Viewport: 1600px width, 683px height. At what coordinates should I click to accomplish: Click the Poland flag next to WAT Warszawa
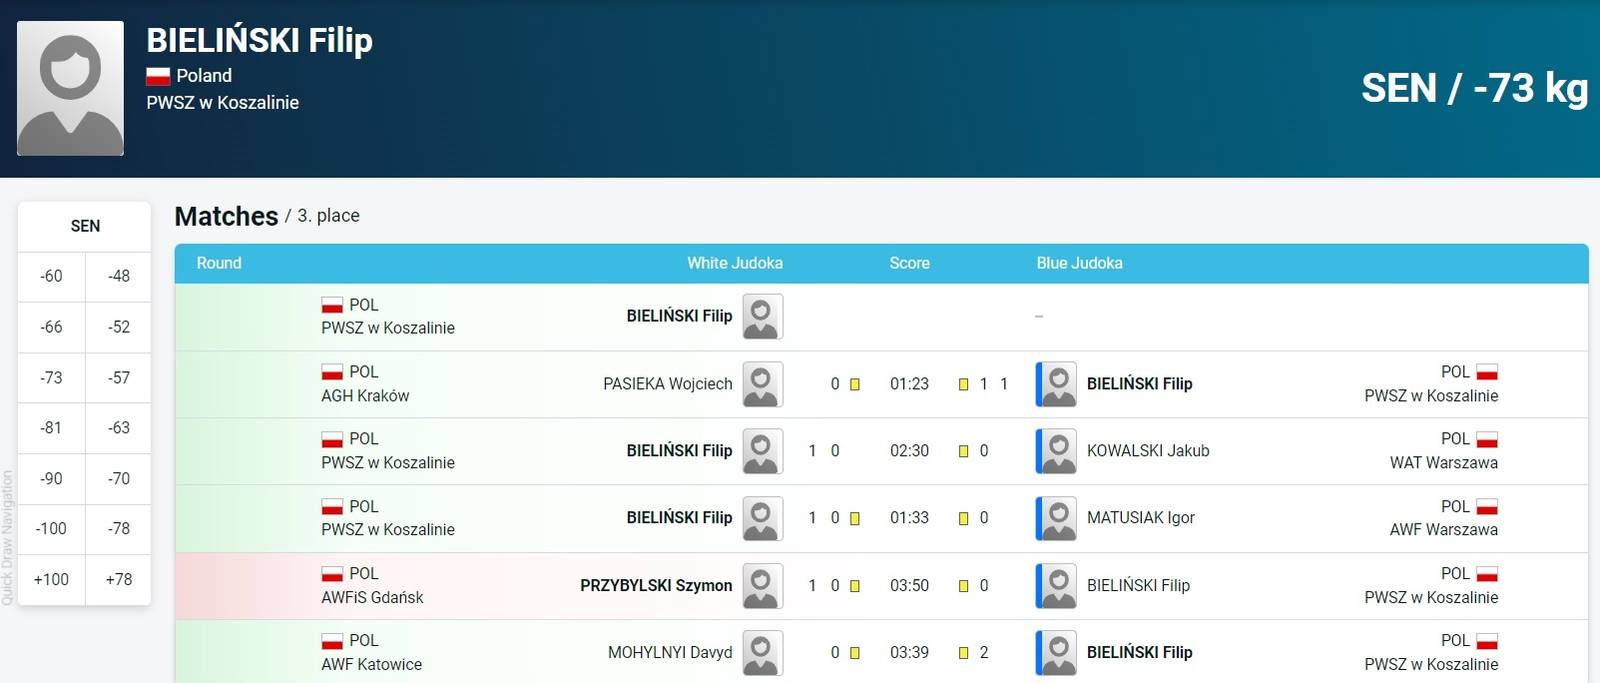click(x=1487, y=440)
